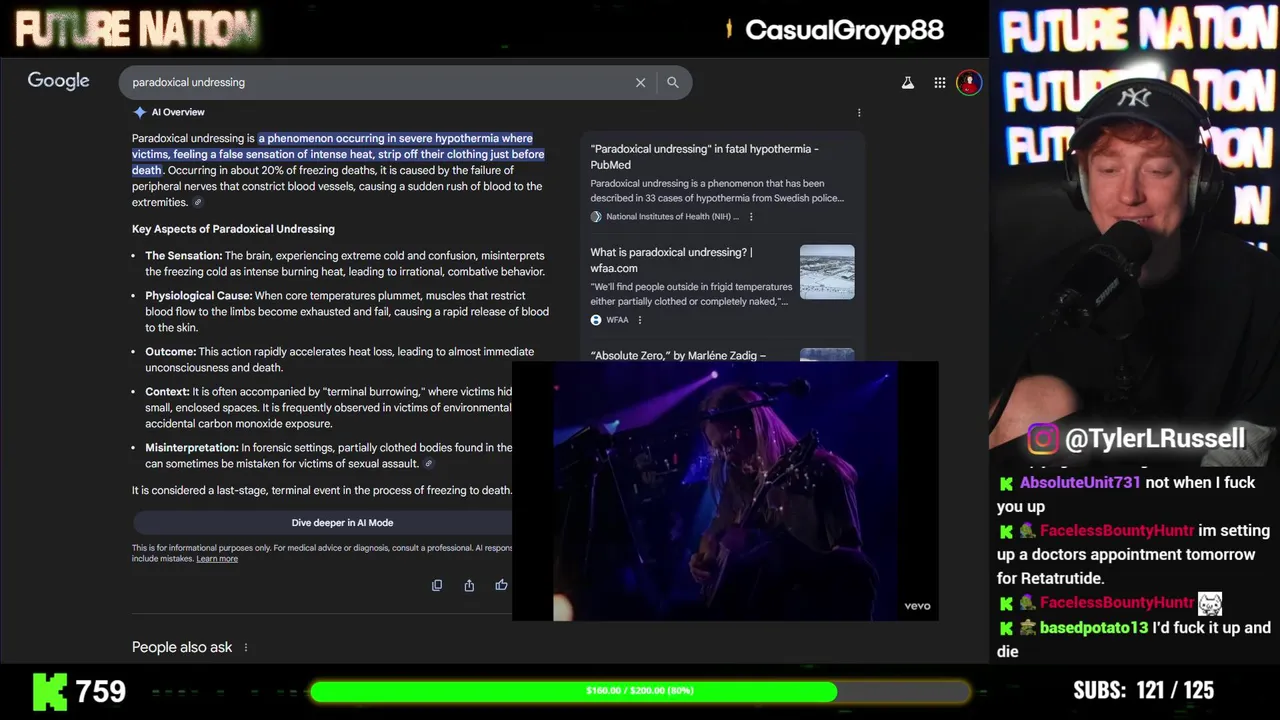Click the 'Outcome:' bullet label

coord(171,351)
